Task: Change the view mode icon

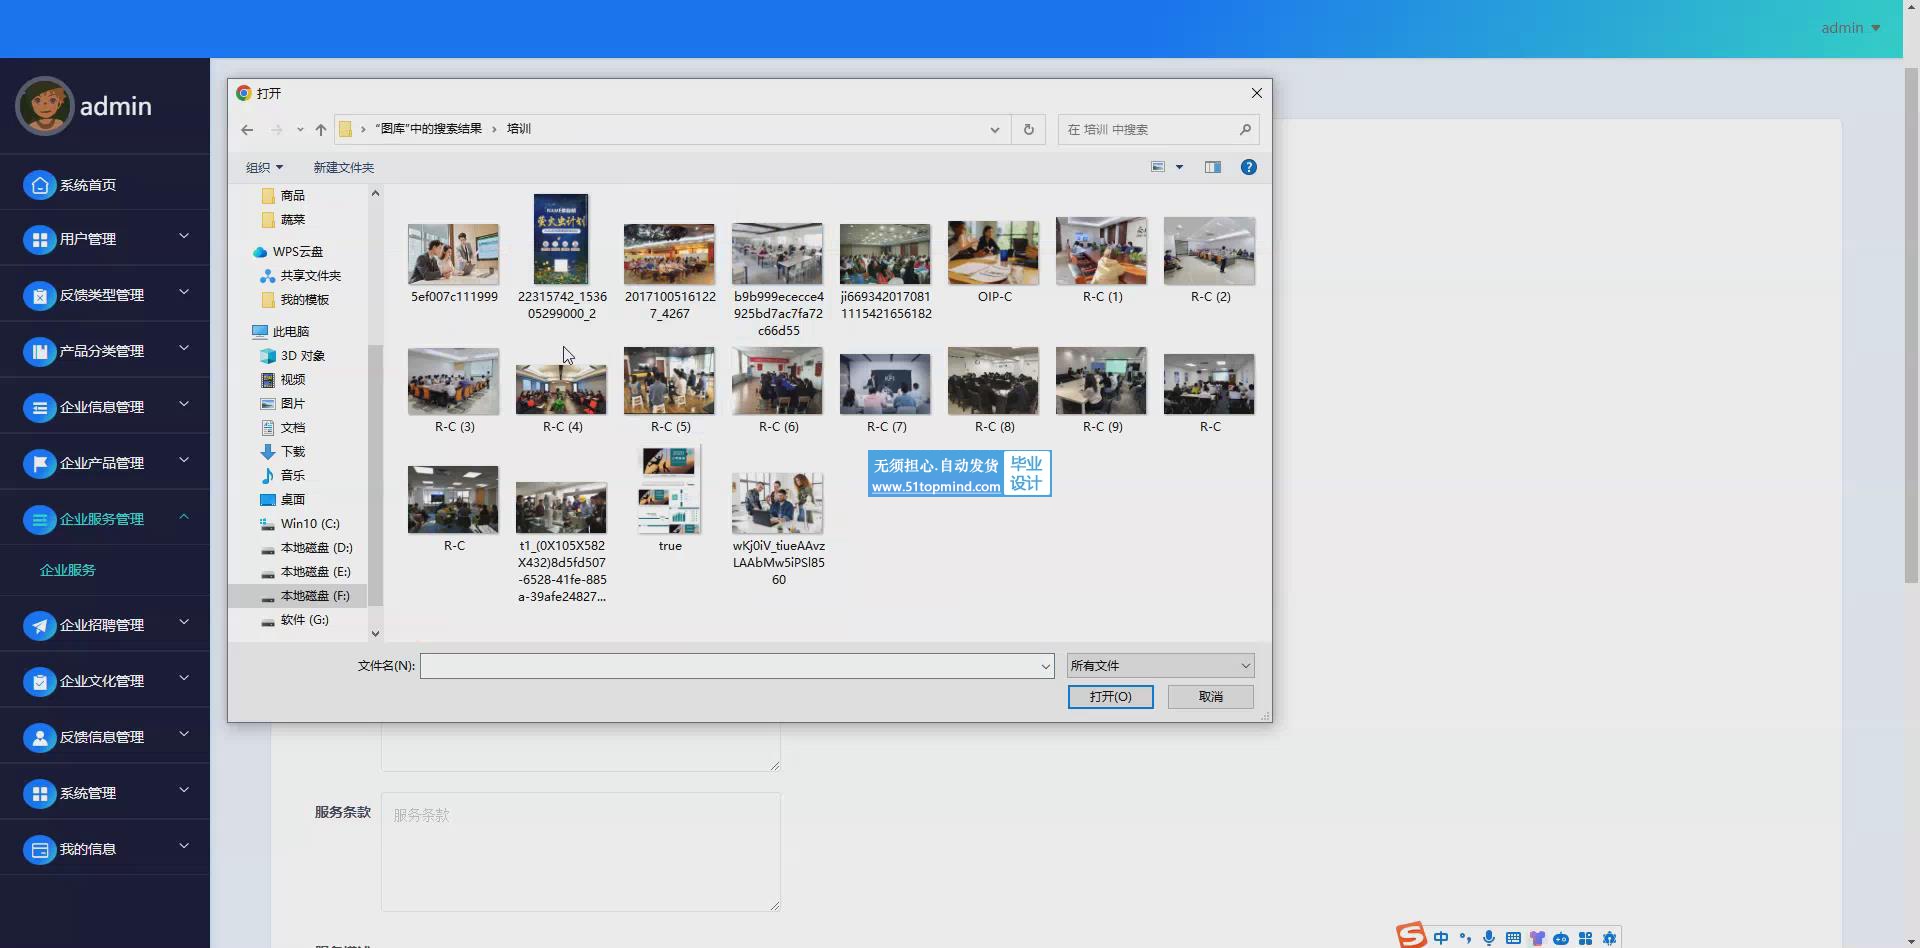Action: coord(1158,167)
